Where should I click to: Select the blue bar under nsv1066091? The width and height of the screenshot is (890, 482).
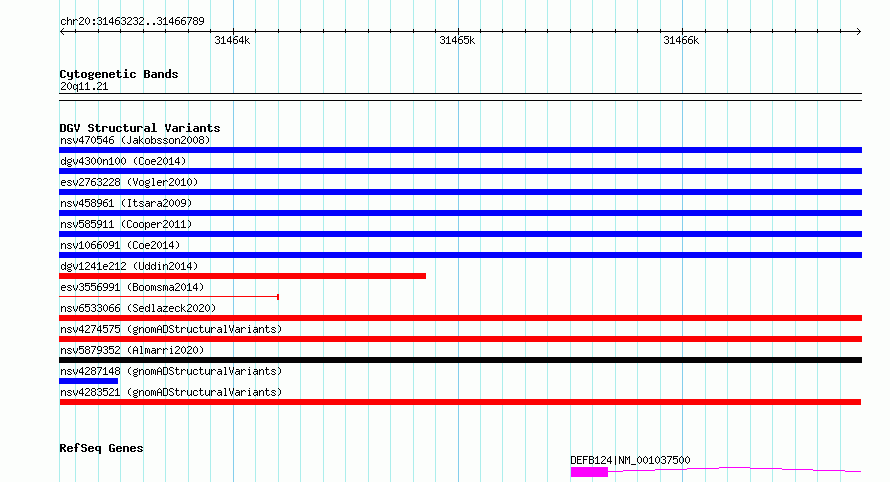pyautogui.click(x=460, y=255)
